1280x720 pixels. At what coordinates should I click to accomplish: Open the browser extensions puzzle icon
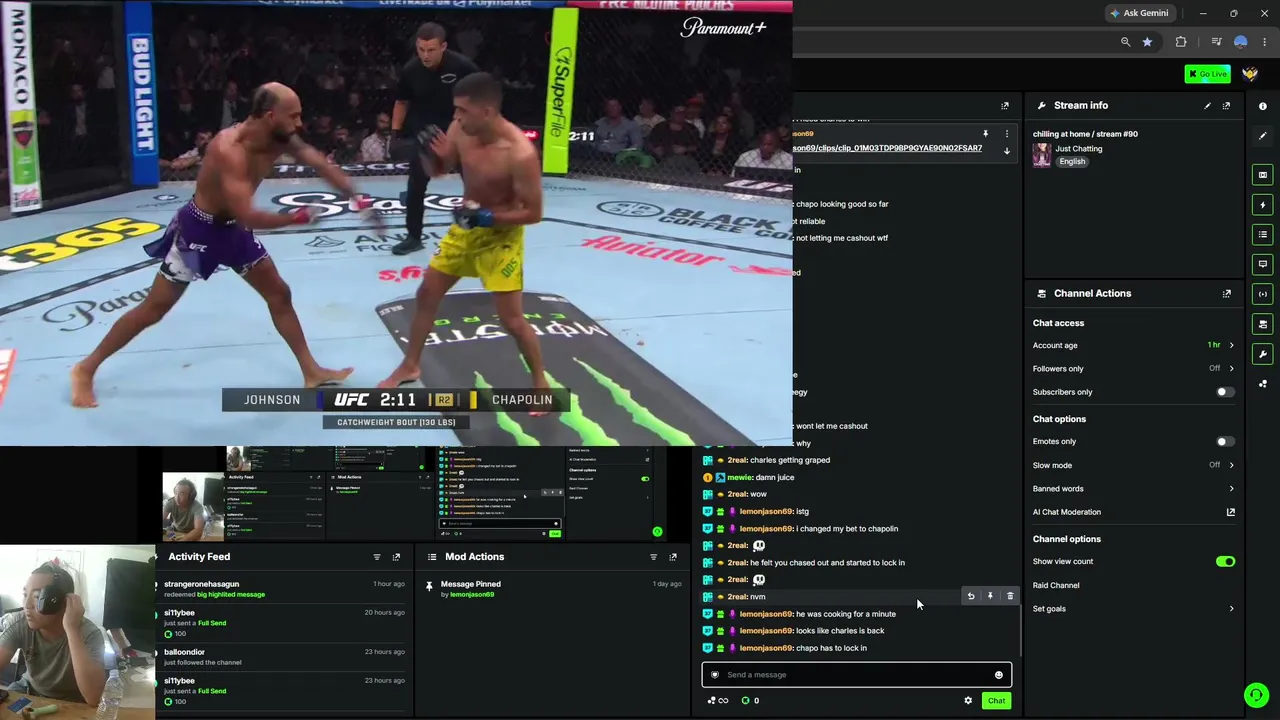click(1181, 42)
